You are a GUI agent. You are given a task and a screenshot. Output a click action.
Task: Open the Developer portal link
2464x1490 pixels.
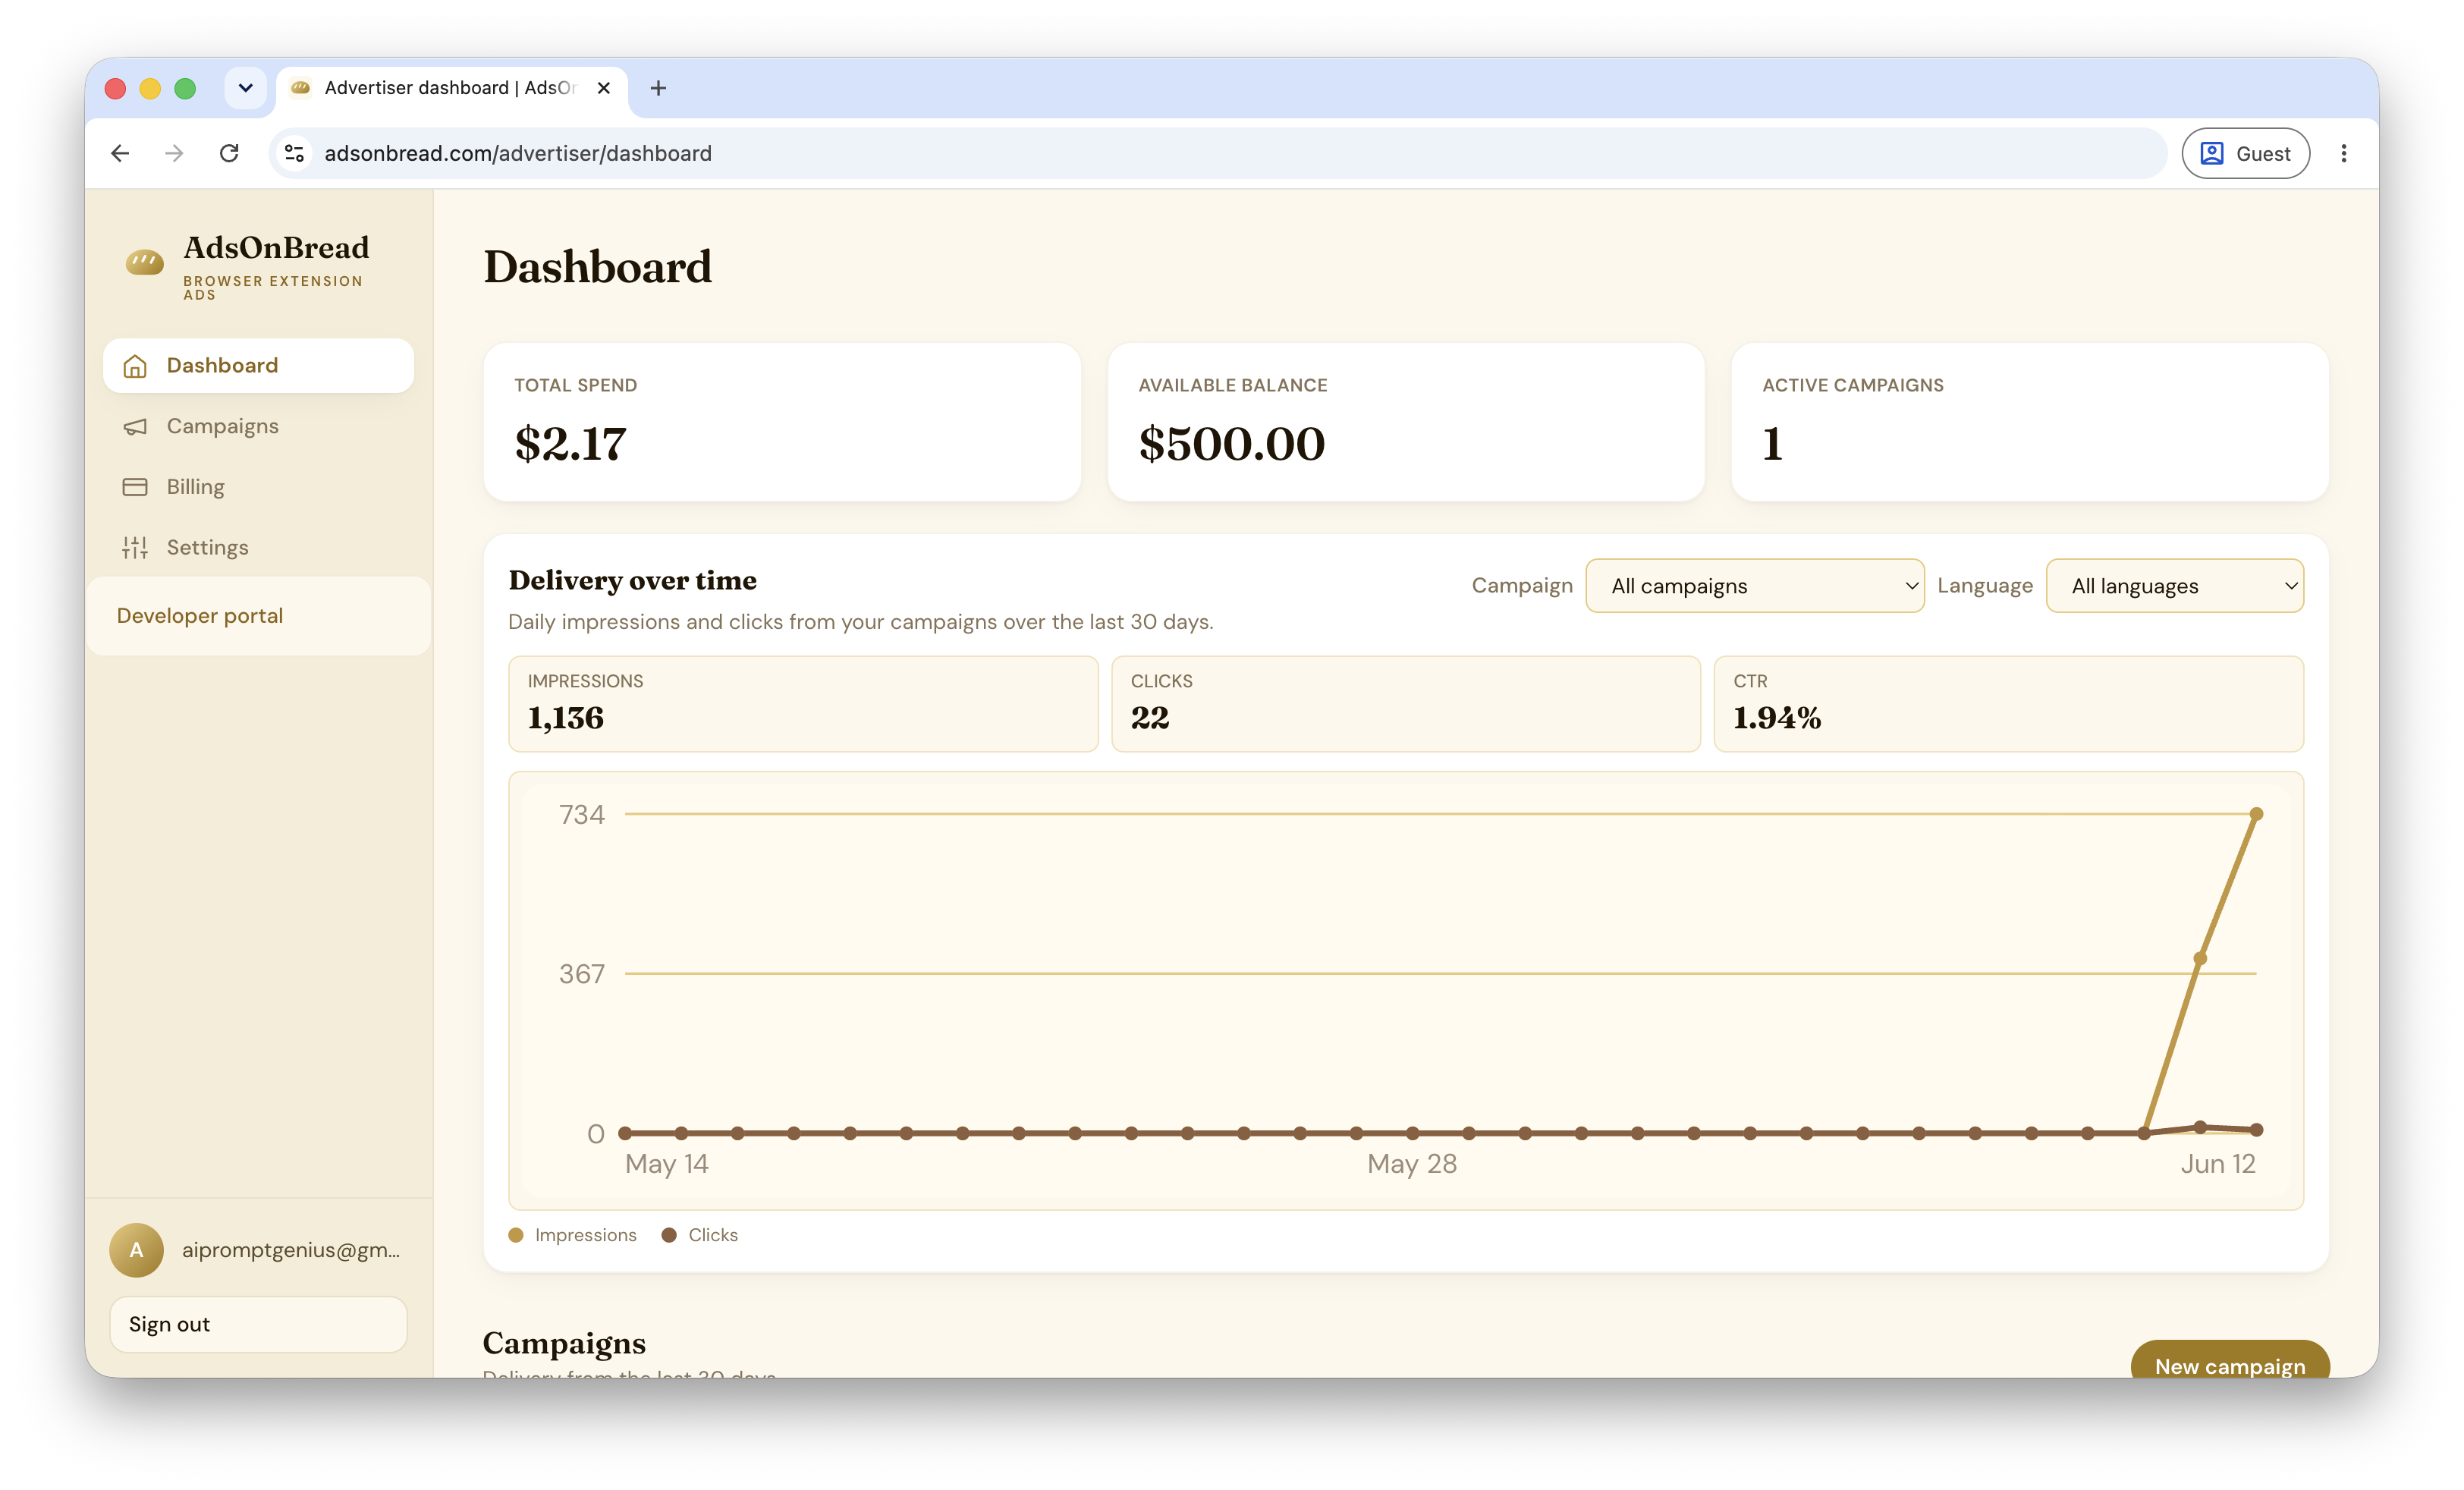pos(200,616)
